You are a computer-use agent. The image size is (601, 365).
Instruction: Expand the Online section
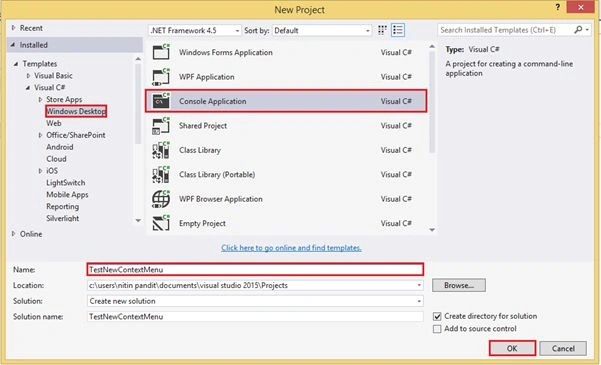[14, 233]
